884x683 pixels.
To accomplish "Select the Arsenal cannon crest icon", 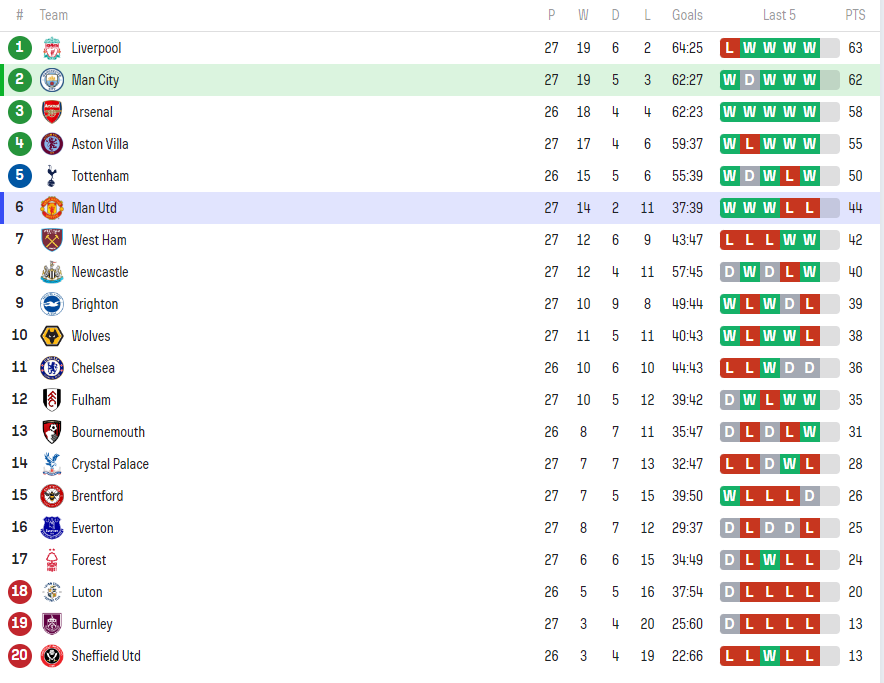I will pyautogui.click(x=52, y=112).
